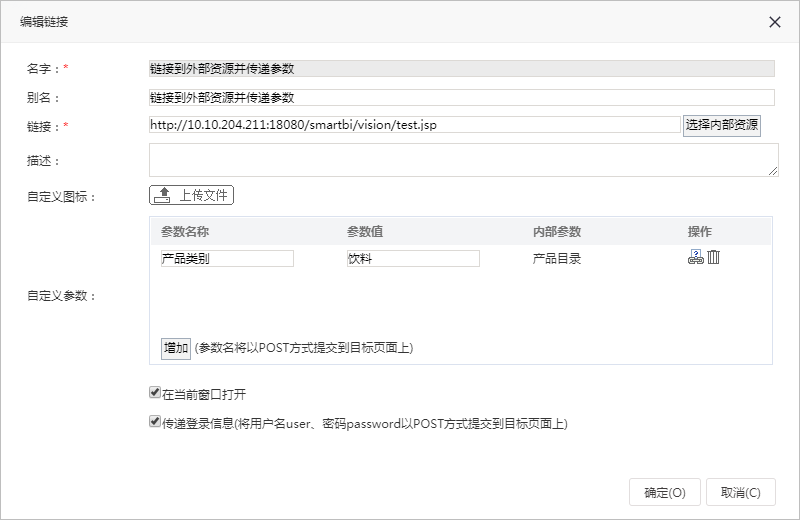Add a new parameter with 增加 button
This screenshot has width=800, height=520.
click(176, 349)
